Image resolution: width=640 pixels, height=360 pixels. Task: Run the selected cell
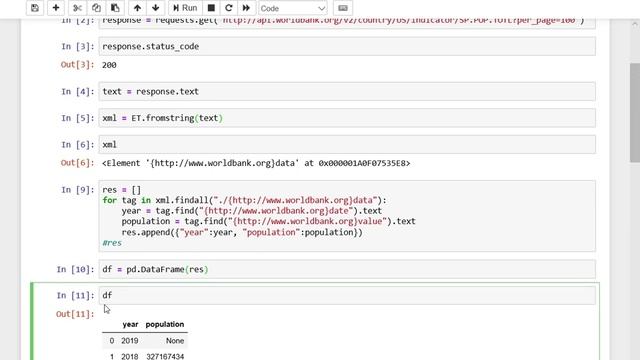click(x=185, y=8)
